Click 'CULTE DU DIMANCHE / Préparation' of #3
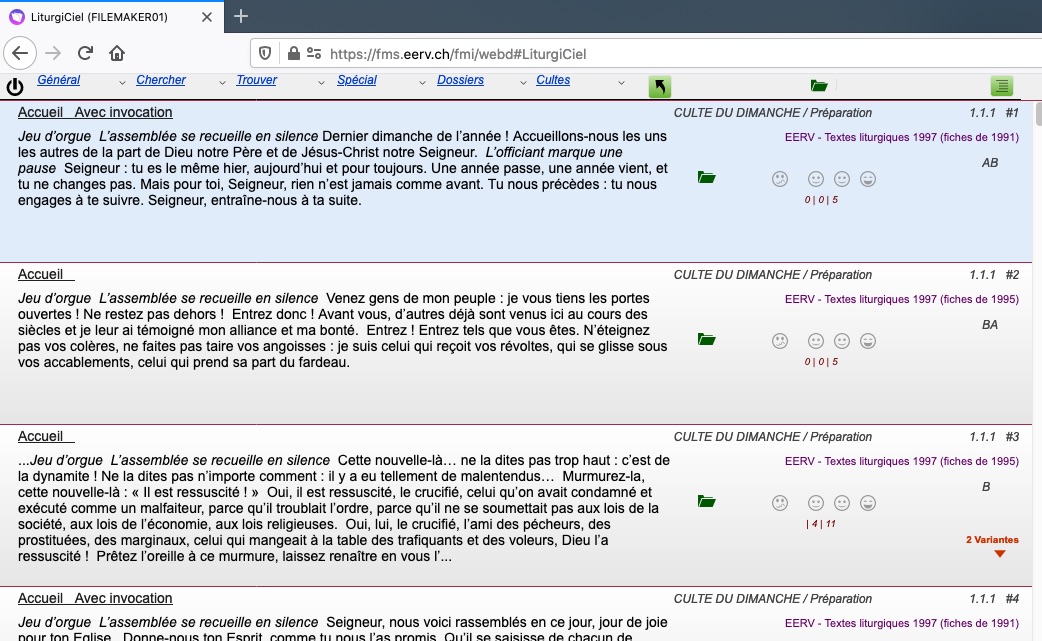The width and height of the screenshot is (1042, 641). (773, 436)
